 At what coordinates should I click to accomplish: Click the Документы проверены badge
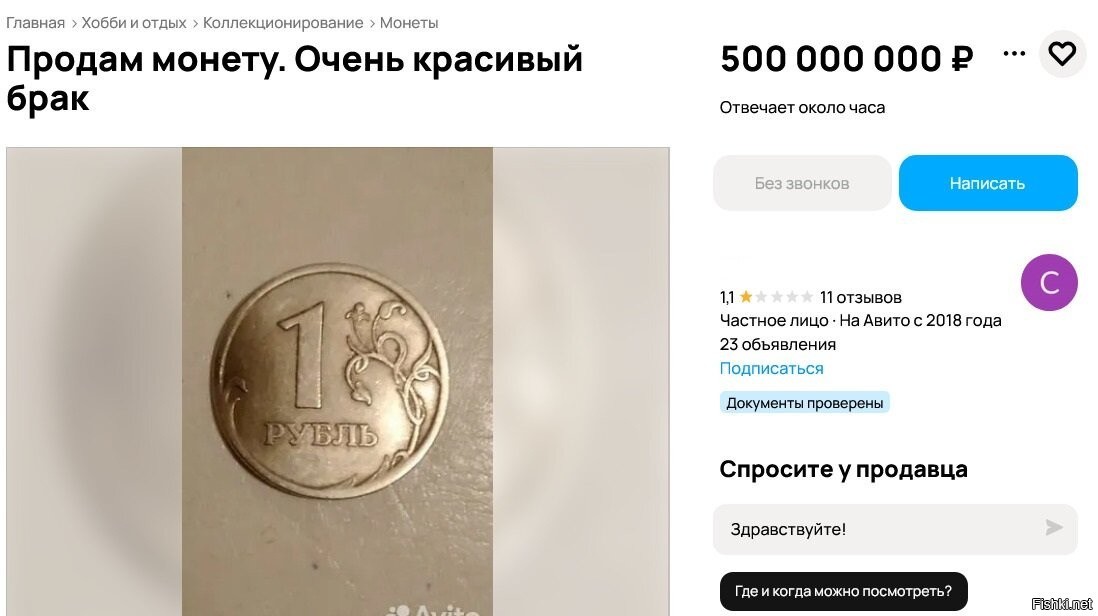[x=805, y=403]
